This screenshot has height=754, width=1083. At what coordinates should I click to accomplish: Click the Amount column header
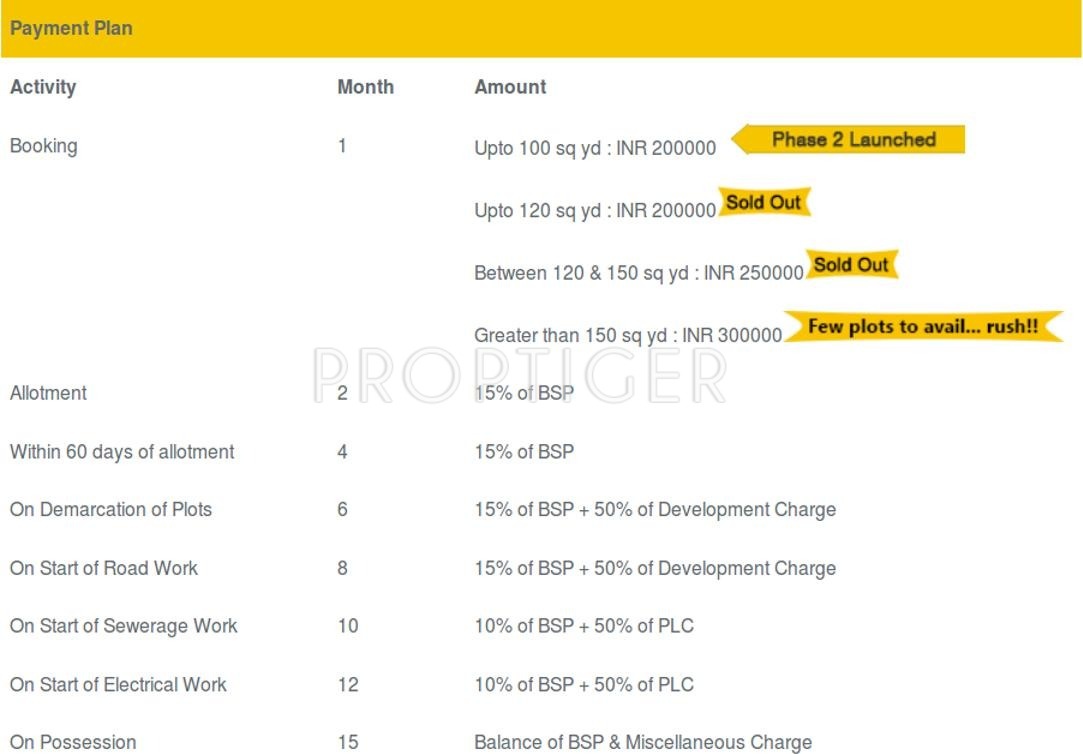pos(510,87)
